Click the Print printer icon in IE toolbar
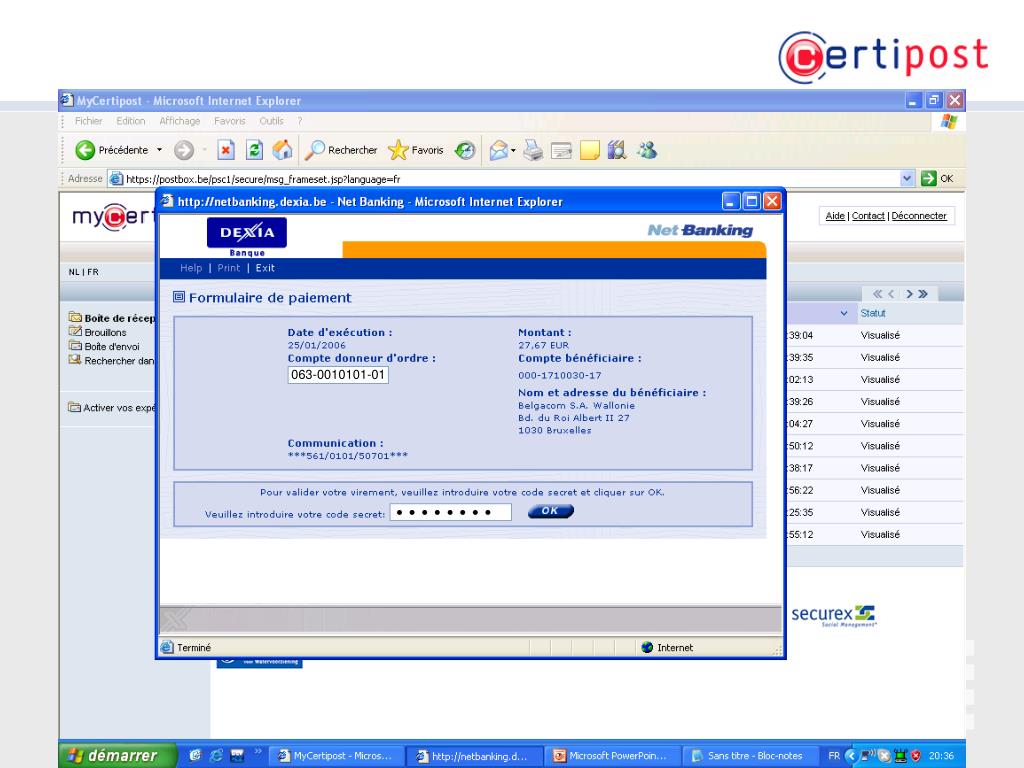The image size is (1024, 768). click(533, 150)
